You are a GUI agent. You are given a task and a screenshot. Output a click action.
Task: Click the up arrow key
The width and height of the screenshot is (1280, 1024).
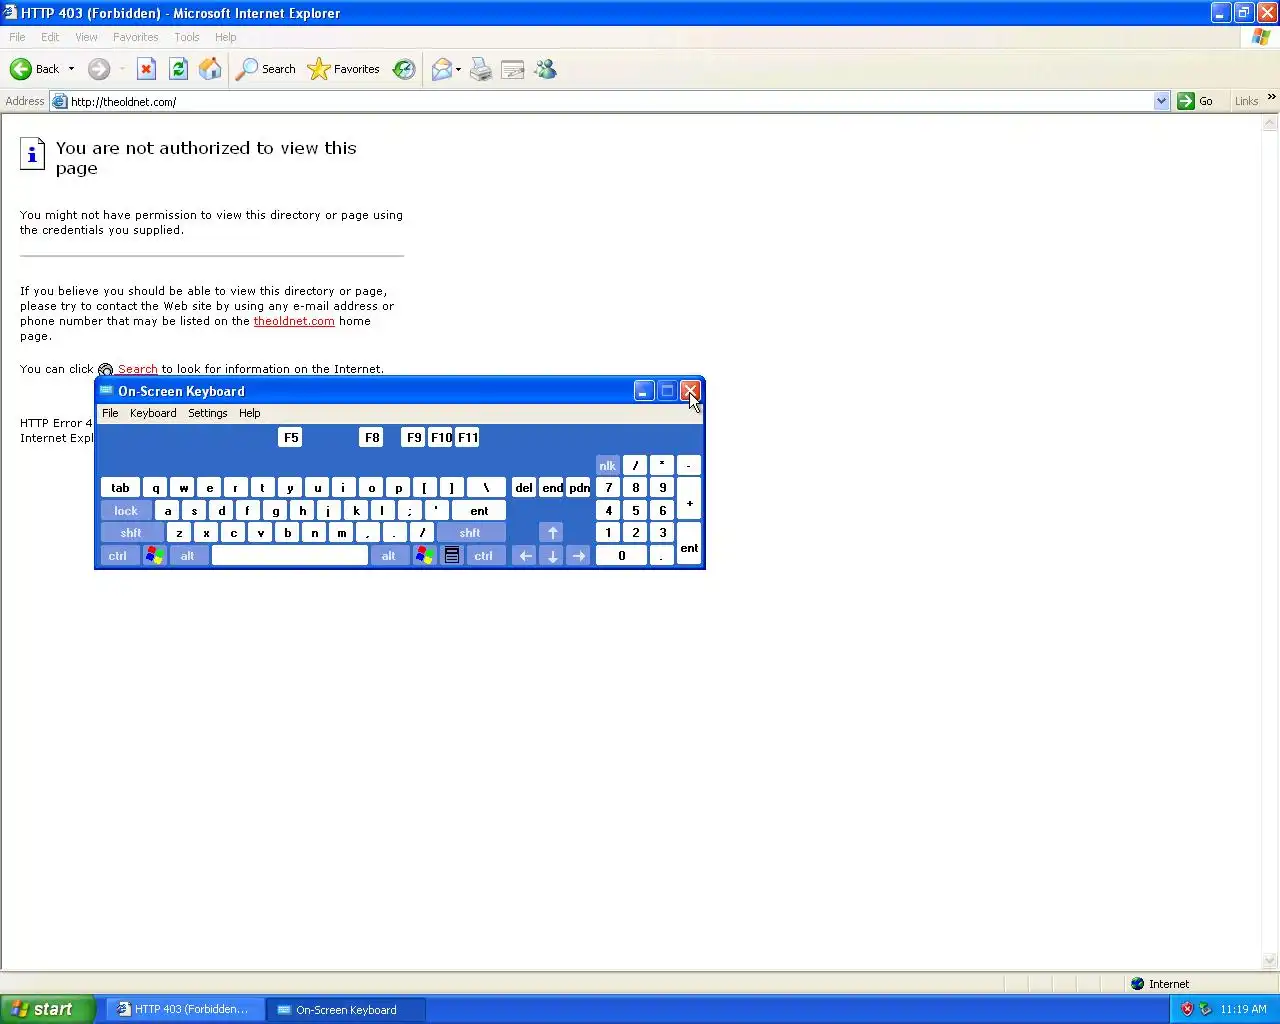point(552,533)
